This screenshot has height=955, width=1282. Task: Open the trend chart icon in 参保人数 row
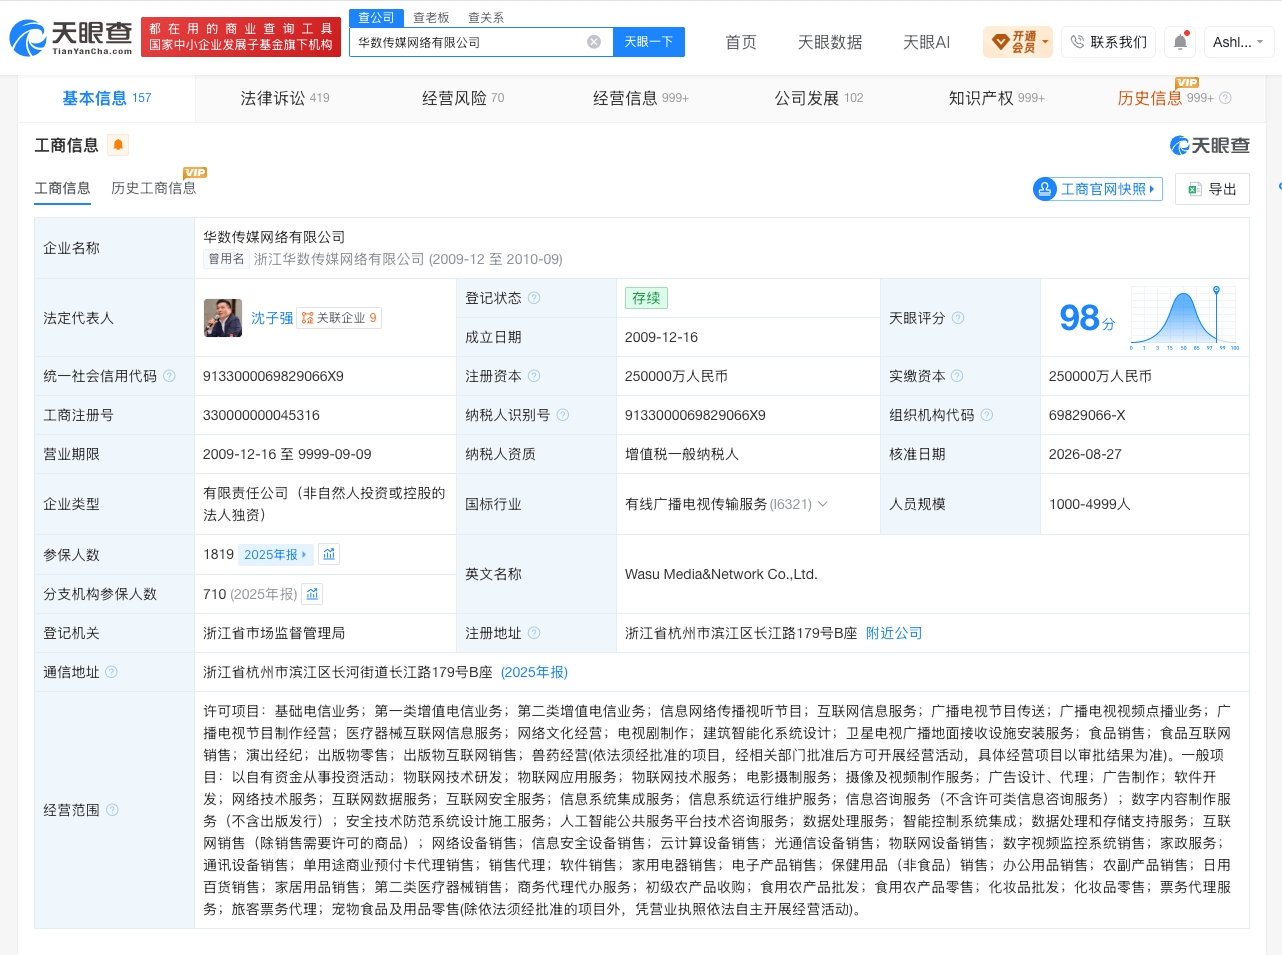(x=329, y=554)
